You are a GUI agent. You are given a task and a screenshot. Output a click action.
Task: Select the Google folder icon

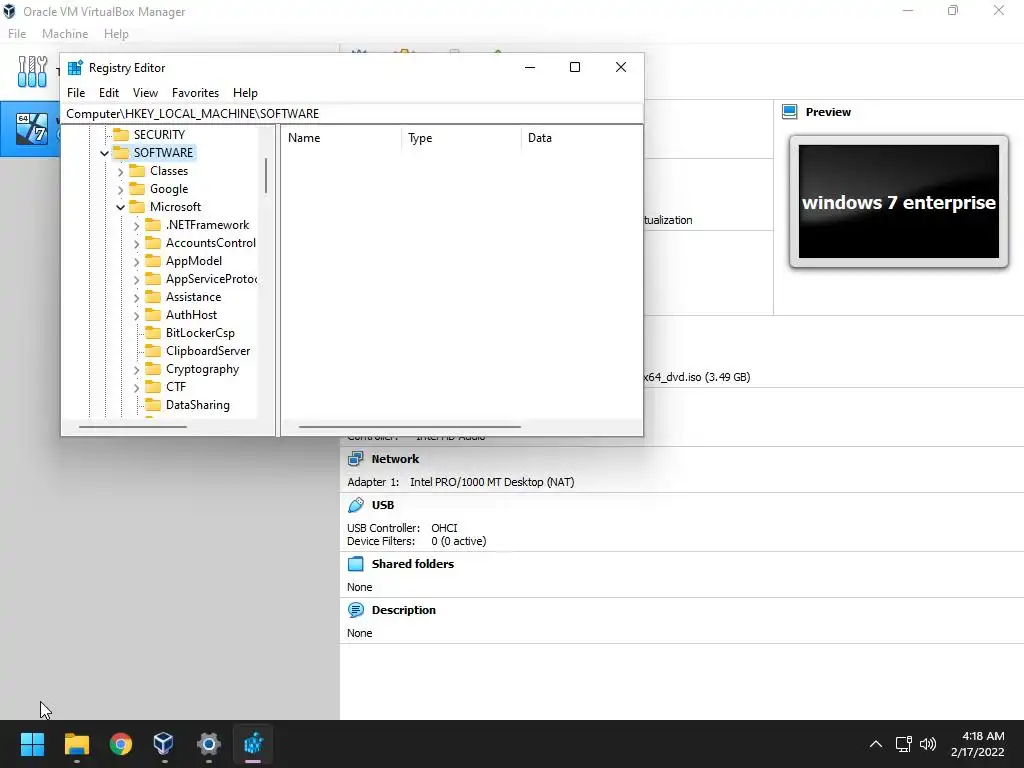click(x=137, y=189)
